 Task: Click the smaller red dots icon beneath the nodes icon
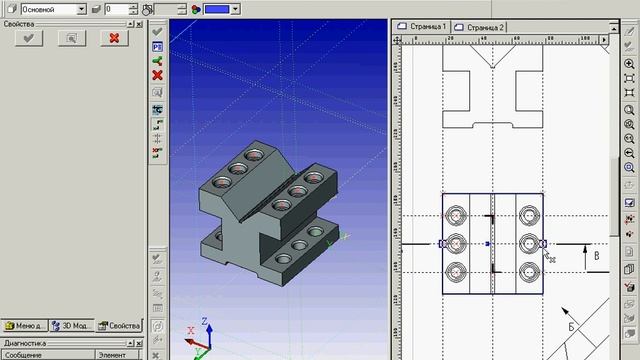(629, 234)
